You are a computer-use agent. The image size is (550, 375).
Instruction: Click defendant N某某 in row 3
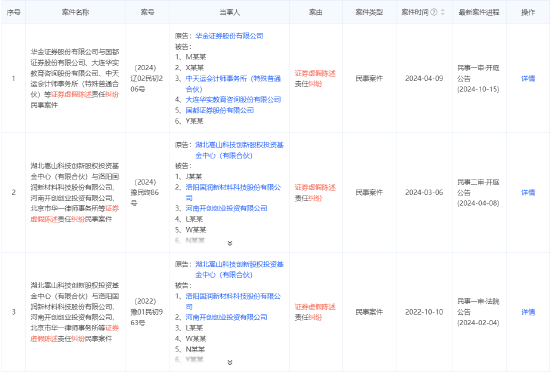pyautogui.click(x=195, y=349)
